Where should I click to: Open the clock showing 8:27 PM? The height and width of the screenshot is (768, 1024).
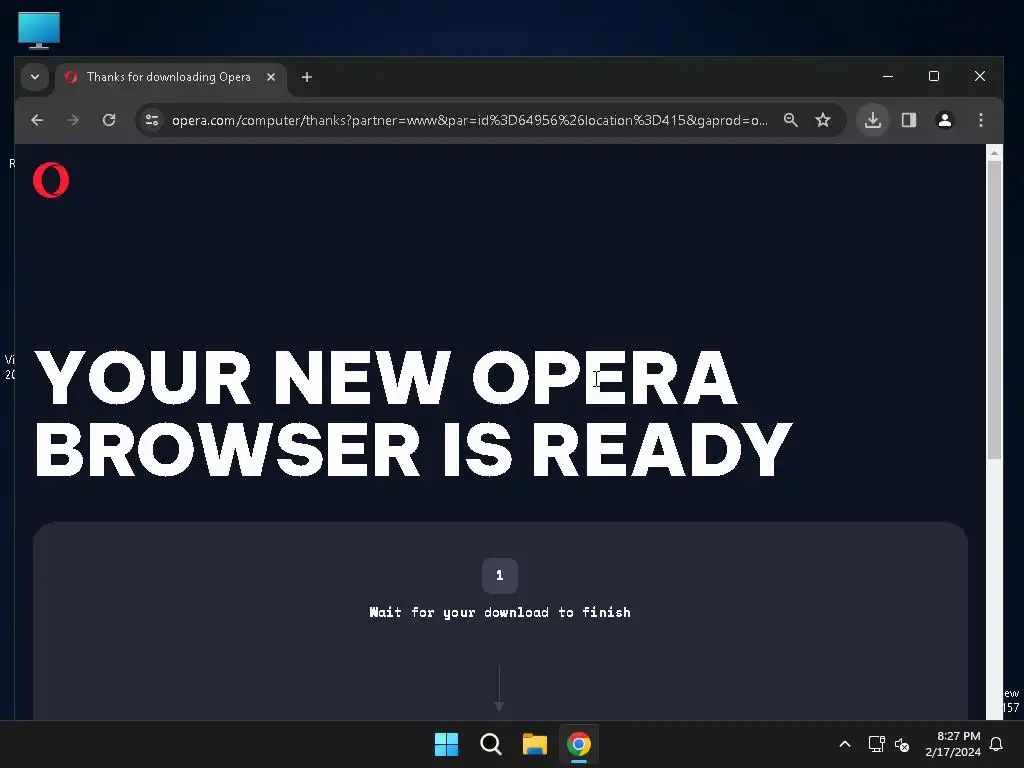953,744
